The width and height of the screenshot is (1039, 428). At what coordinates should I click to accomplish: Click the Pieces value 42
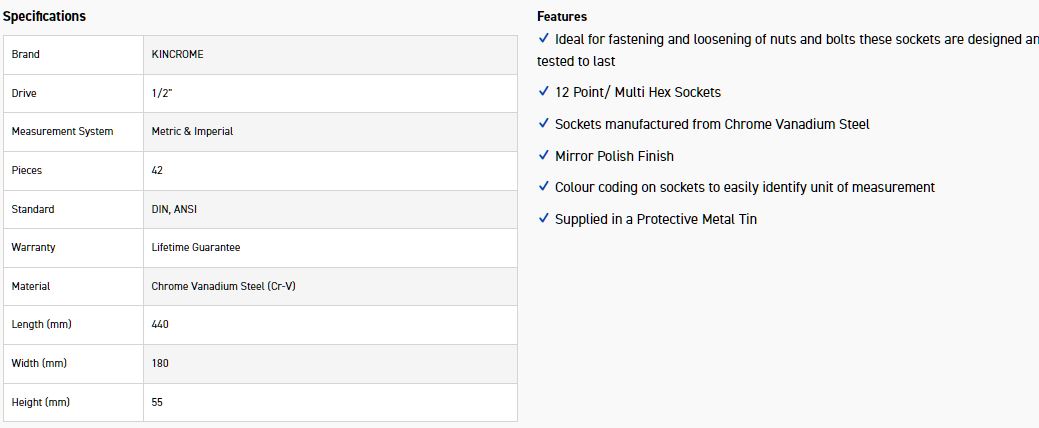(x=158, y=171)
